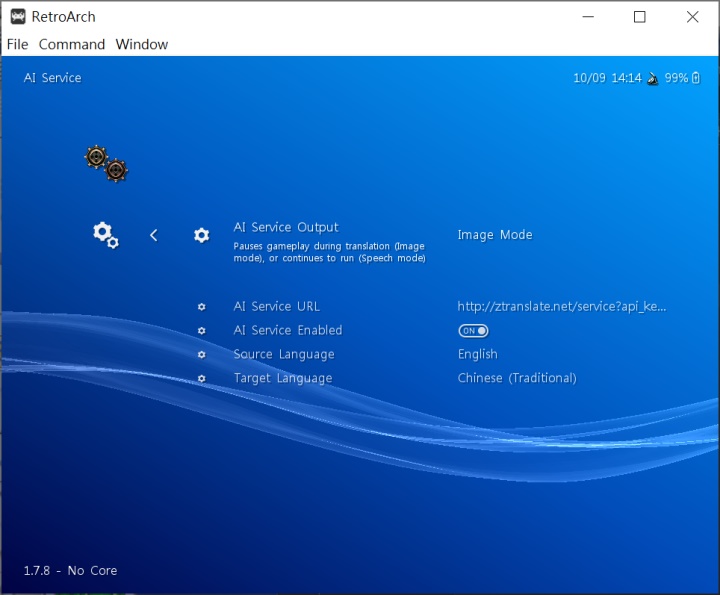
Task: Select the AI Service URL entry
Action: 276,306
